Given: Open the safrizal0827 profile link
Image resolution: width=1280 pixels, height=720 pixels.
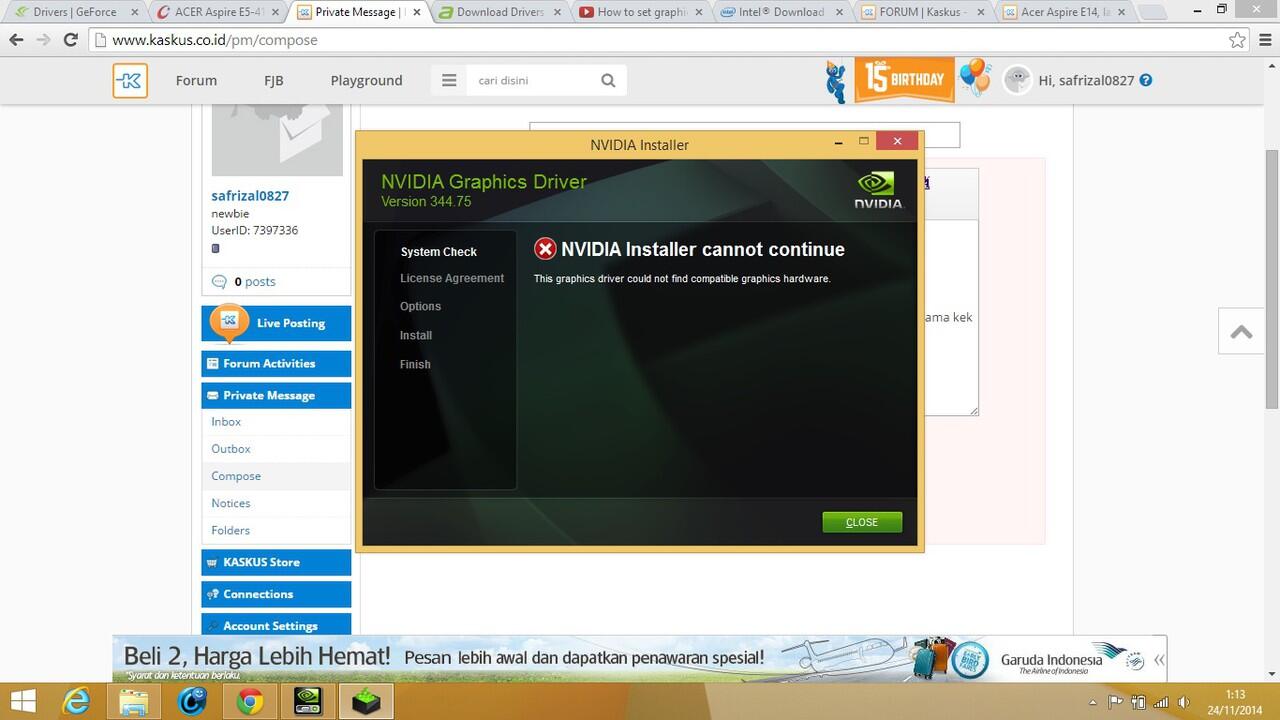Looking at the screenshot, I should (250, 196).
